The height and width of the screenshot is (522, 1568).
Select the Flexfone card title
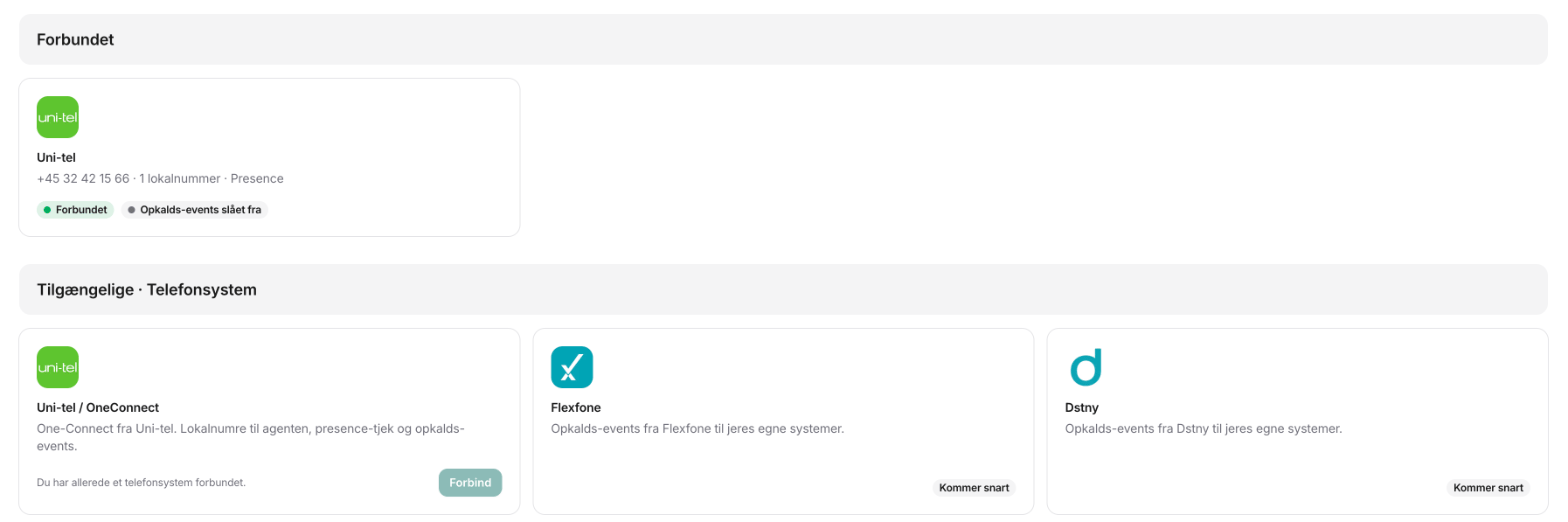point(576,407)
